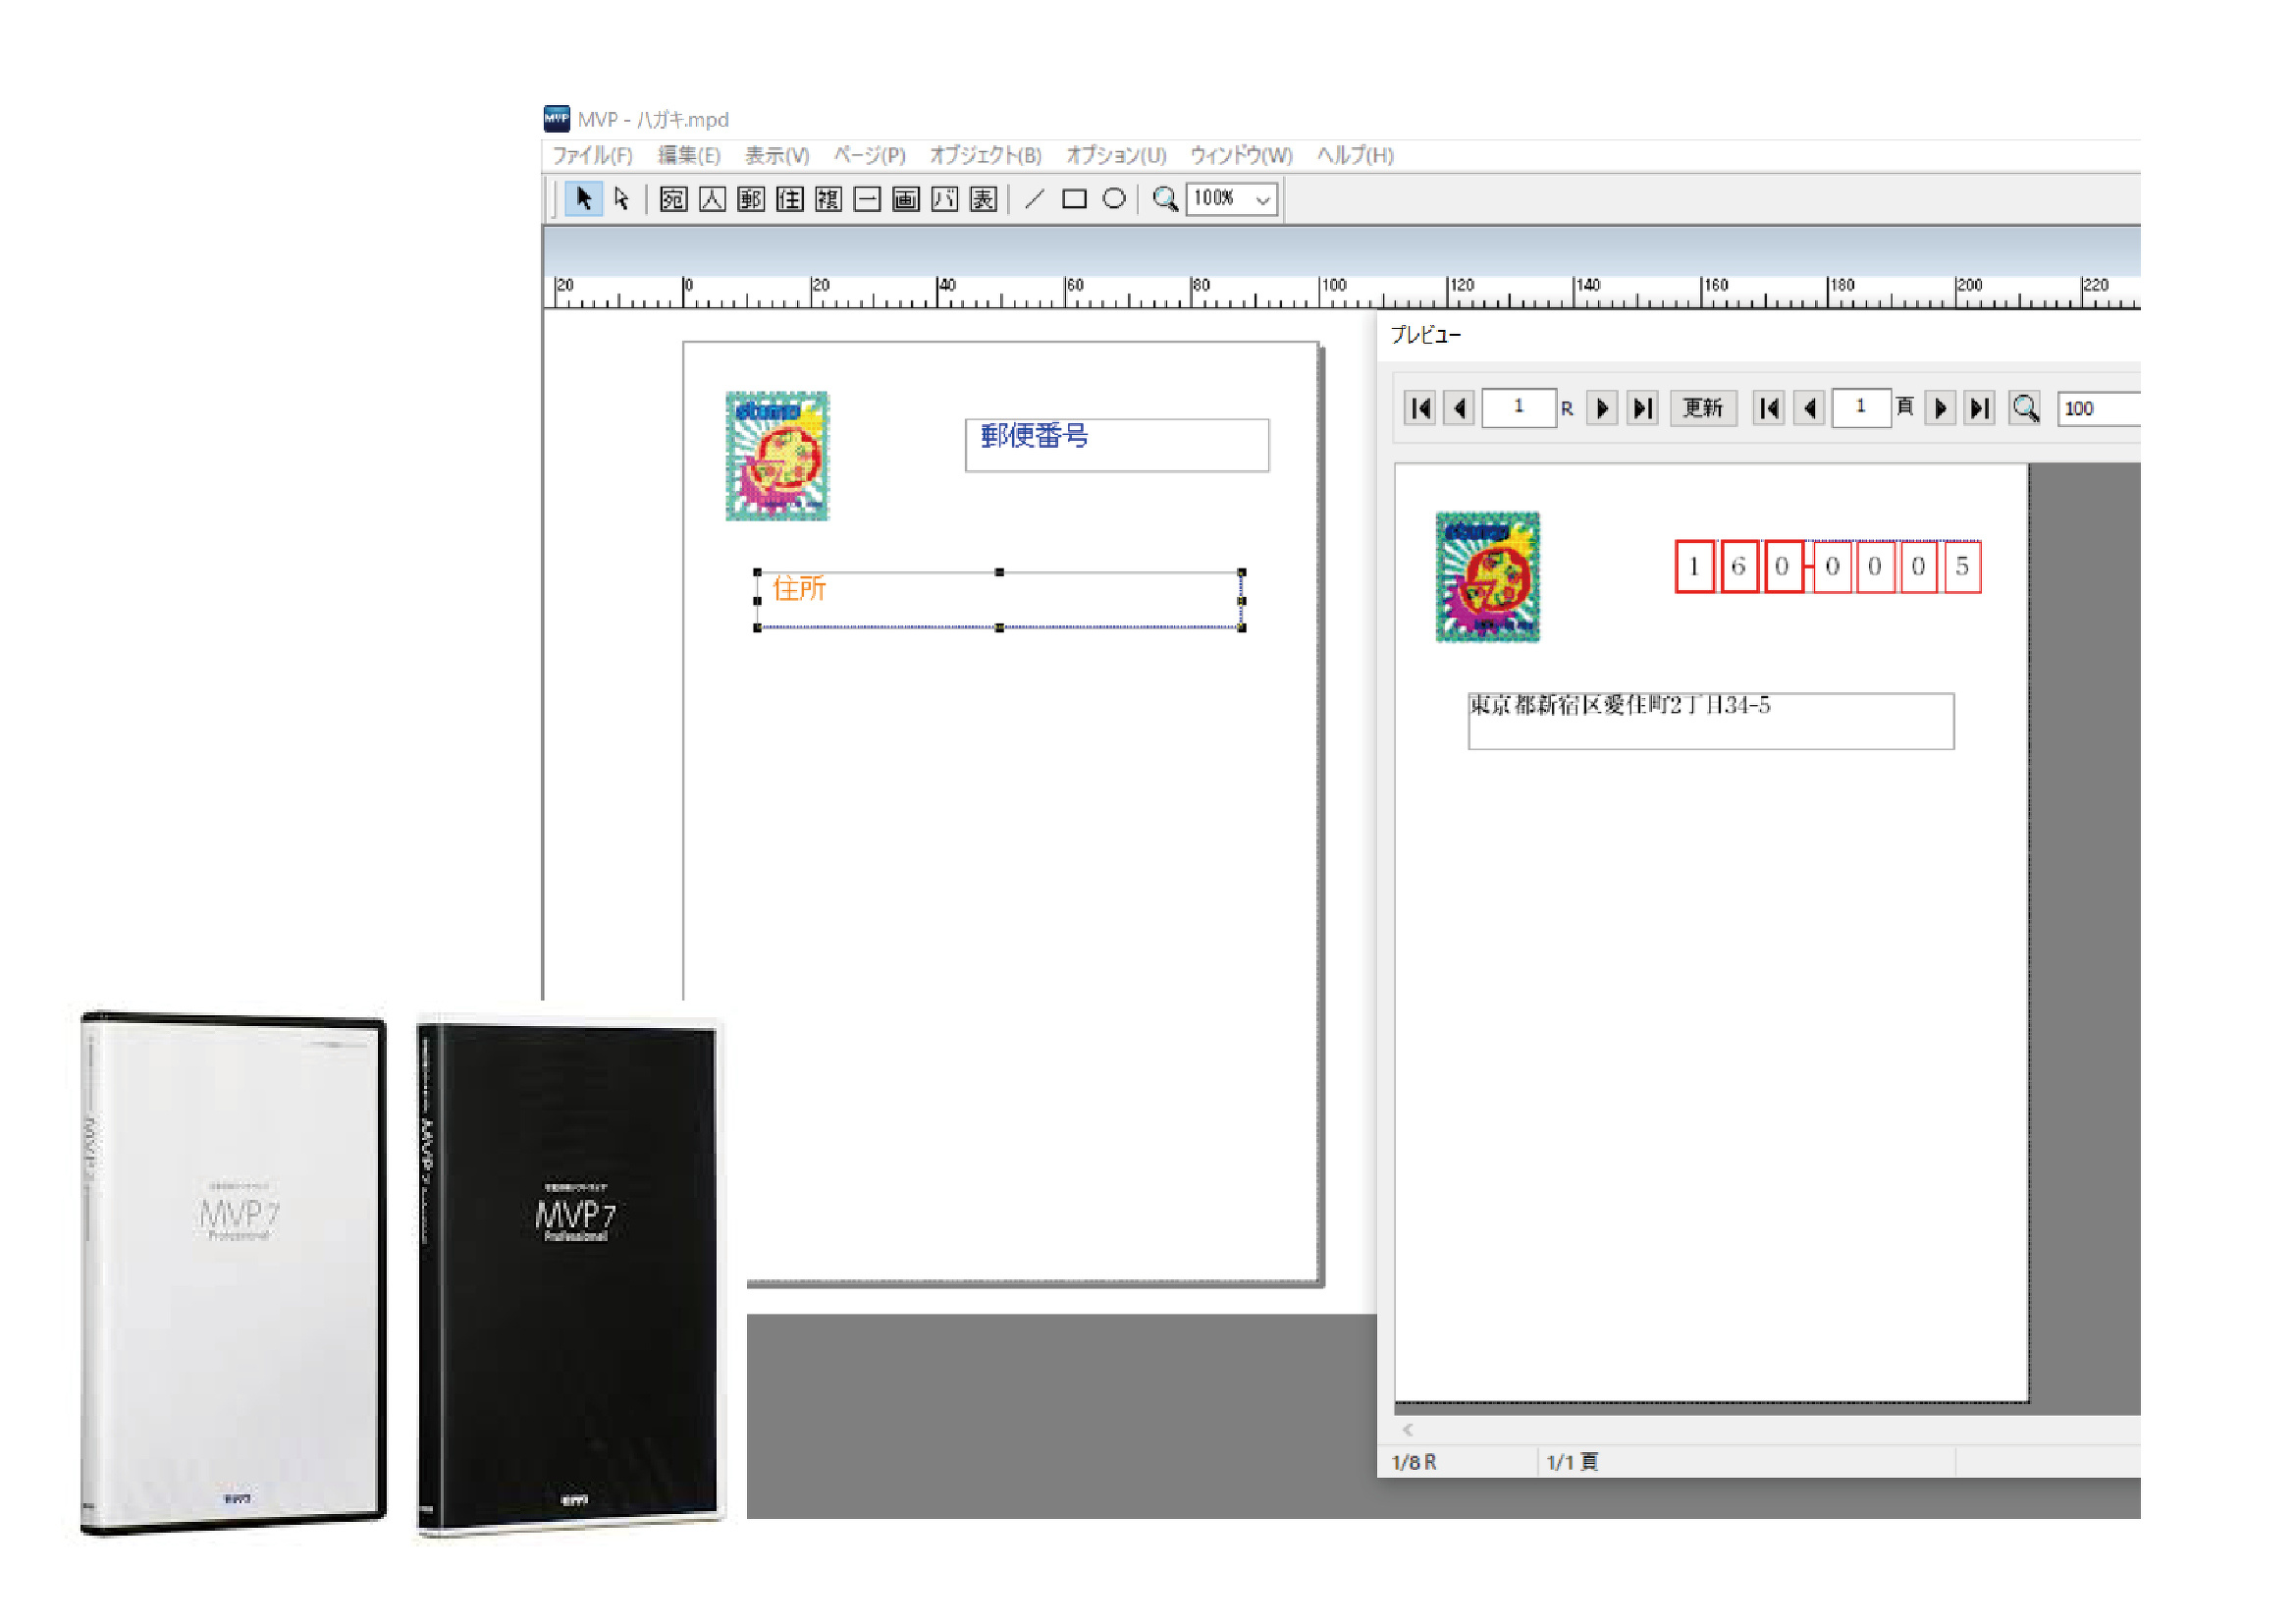Click the 住 address object tool

(x=790, y=199)
